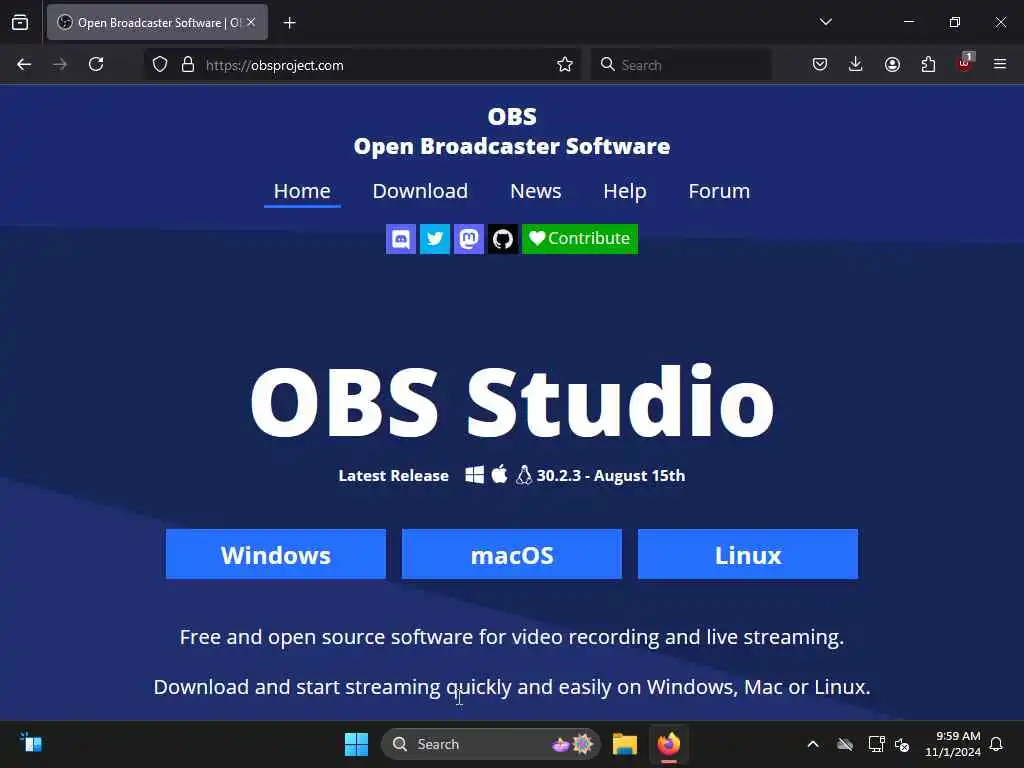Click the browser forward arrow
This screenshot has width=1024, height=768.
point(60,65)
